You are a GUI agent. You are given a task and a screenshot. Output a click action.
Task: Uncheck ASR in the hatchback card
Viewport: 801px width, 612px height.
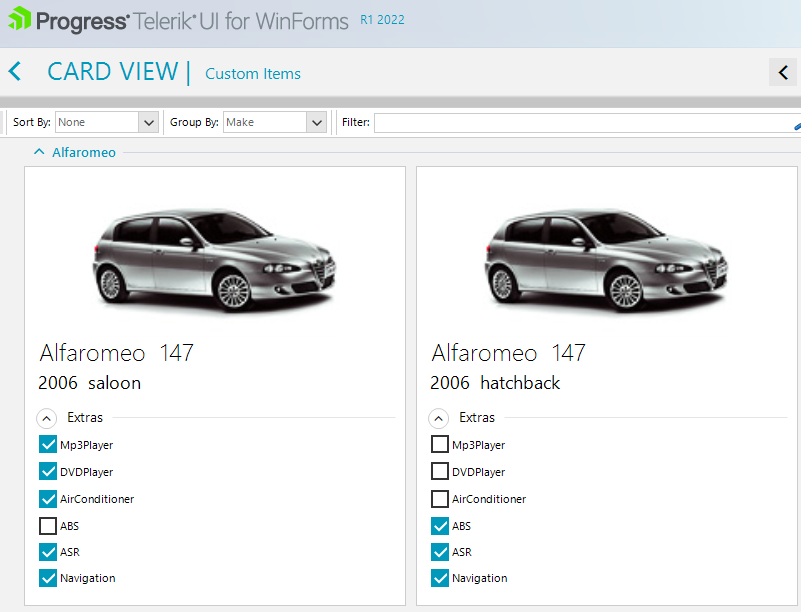[x=440, y=552]
